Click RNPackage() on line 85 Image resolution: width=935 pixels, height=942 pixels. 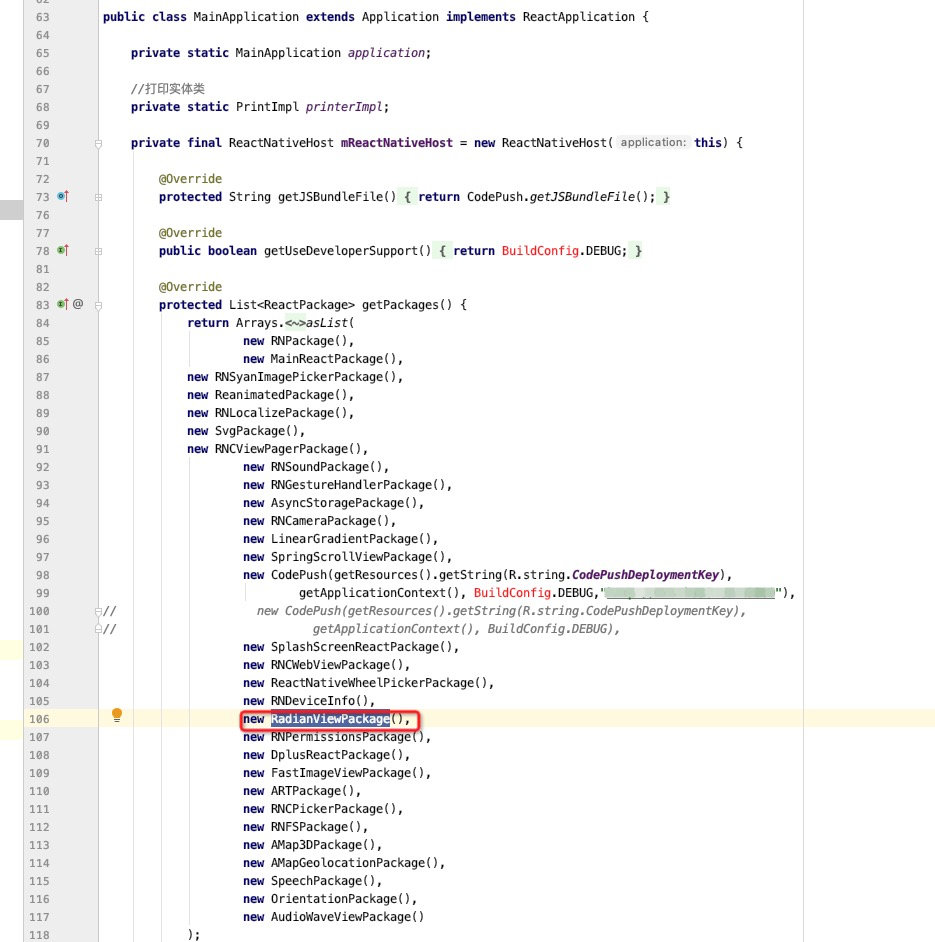point(309,341)
